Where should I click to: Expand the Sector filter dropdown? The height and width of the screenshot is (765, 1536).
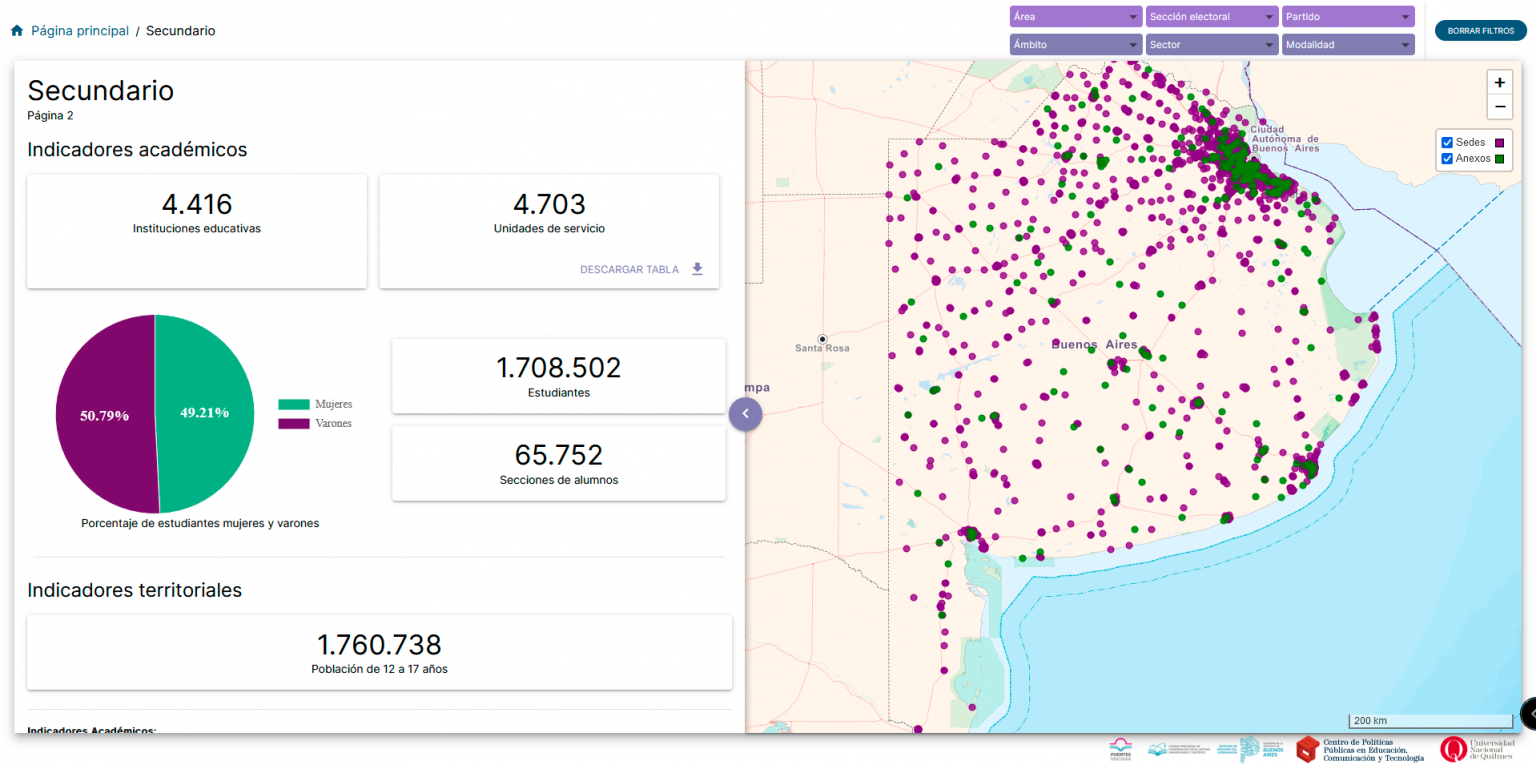point(1212,45)
